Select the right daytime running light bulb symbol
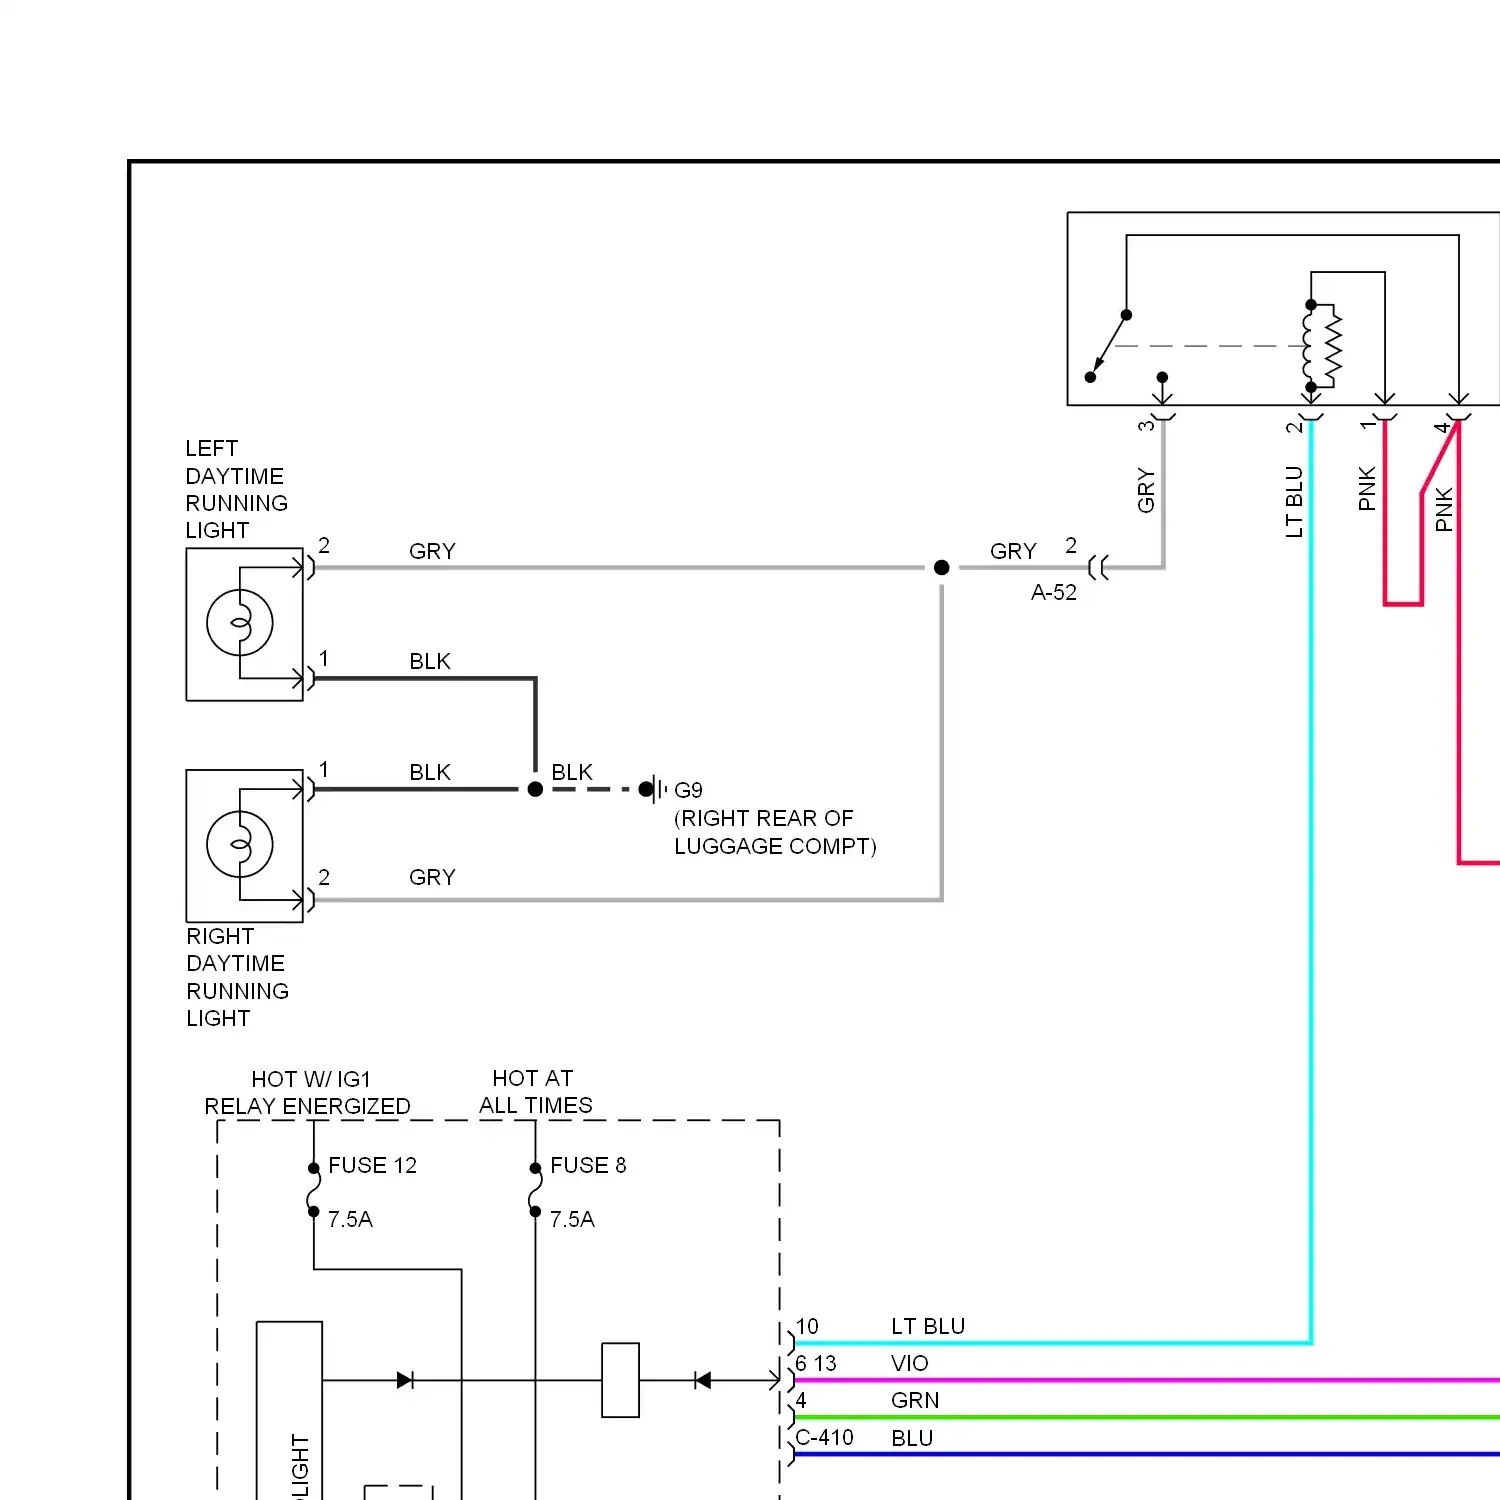 tap(240, 844)
